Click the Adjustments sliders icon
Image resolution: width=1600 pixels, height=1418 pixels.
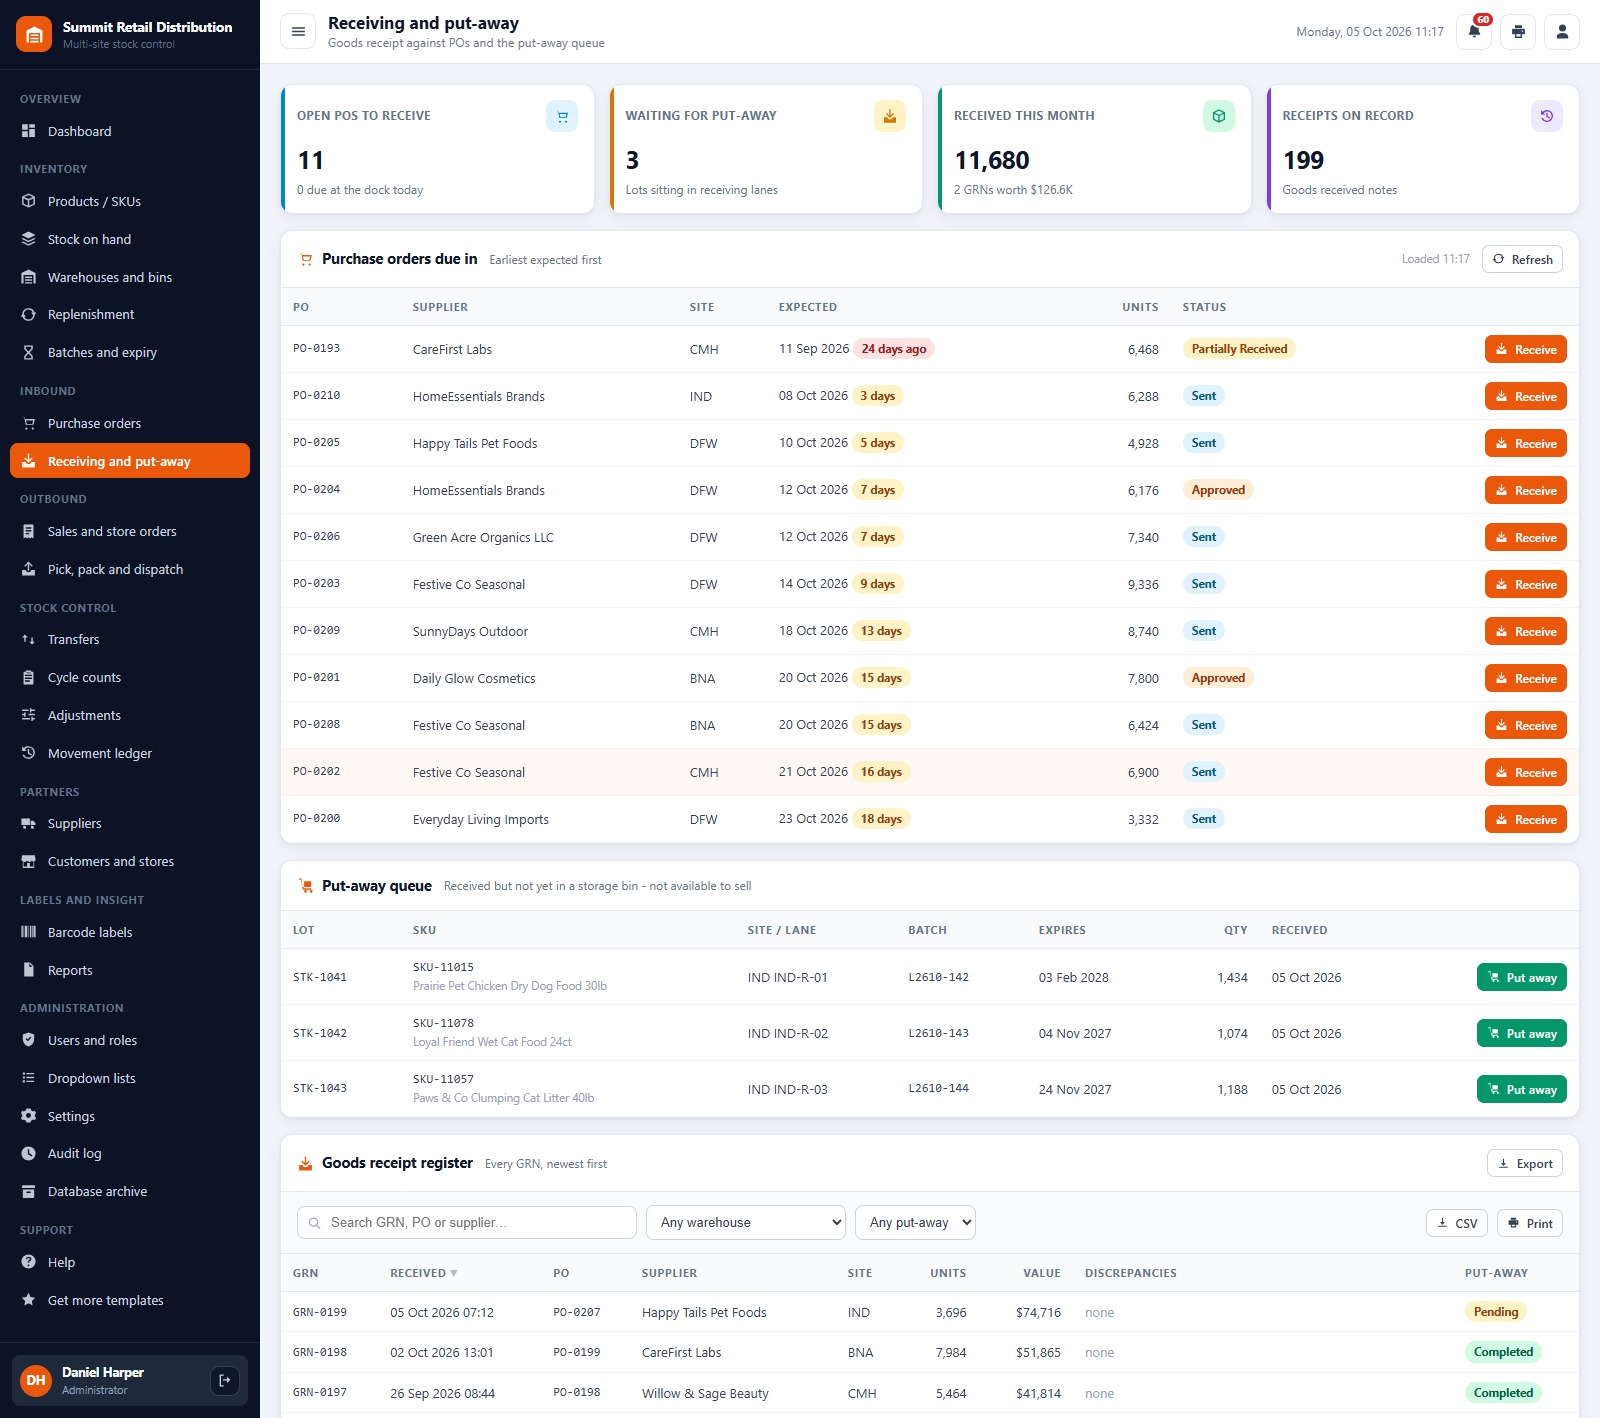point(29,715)
